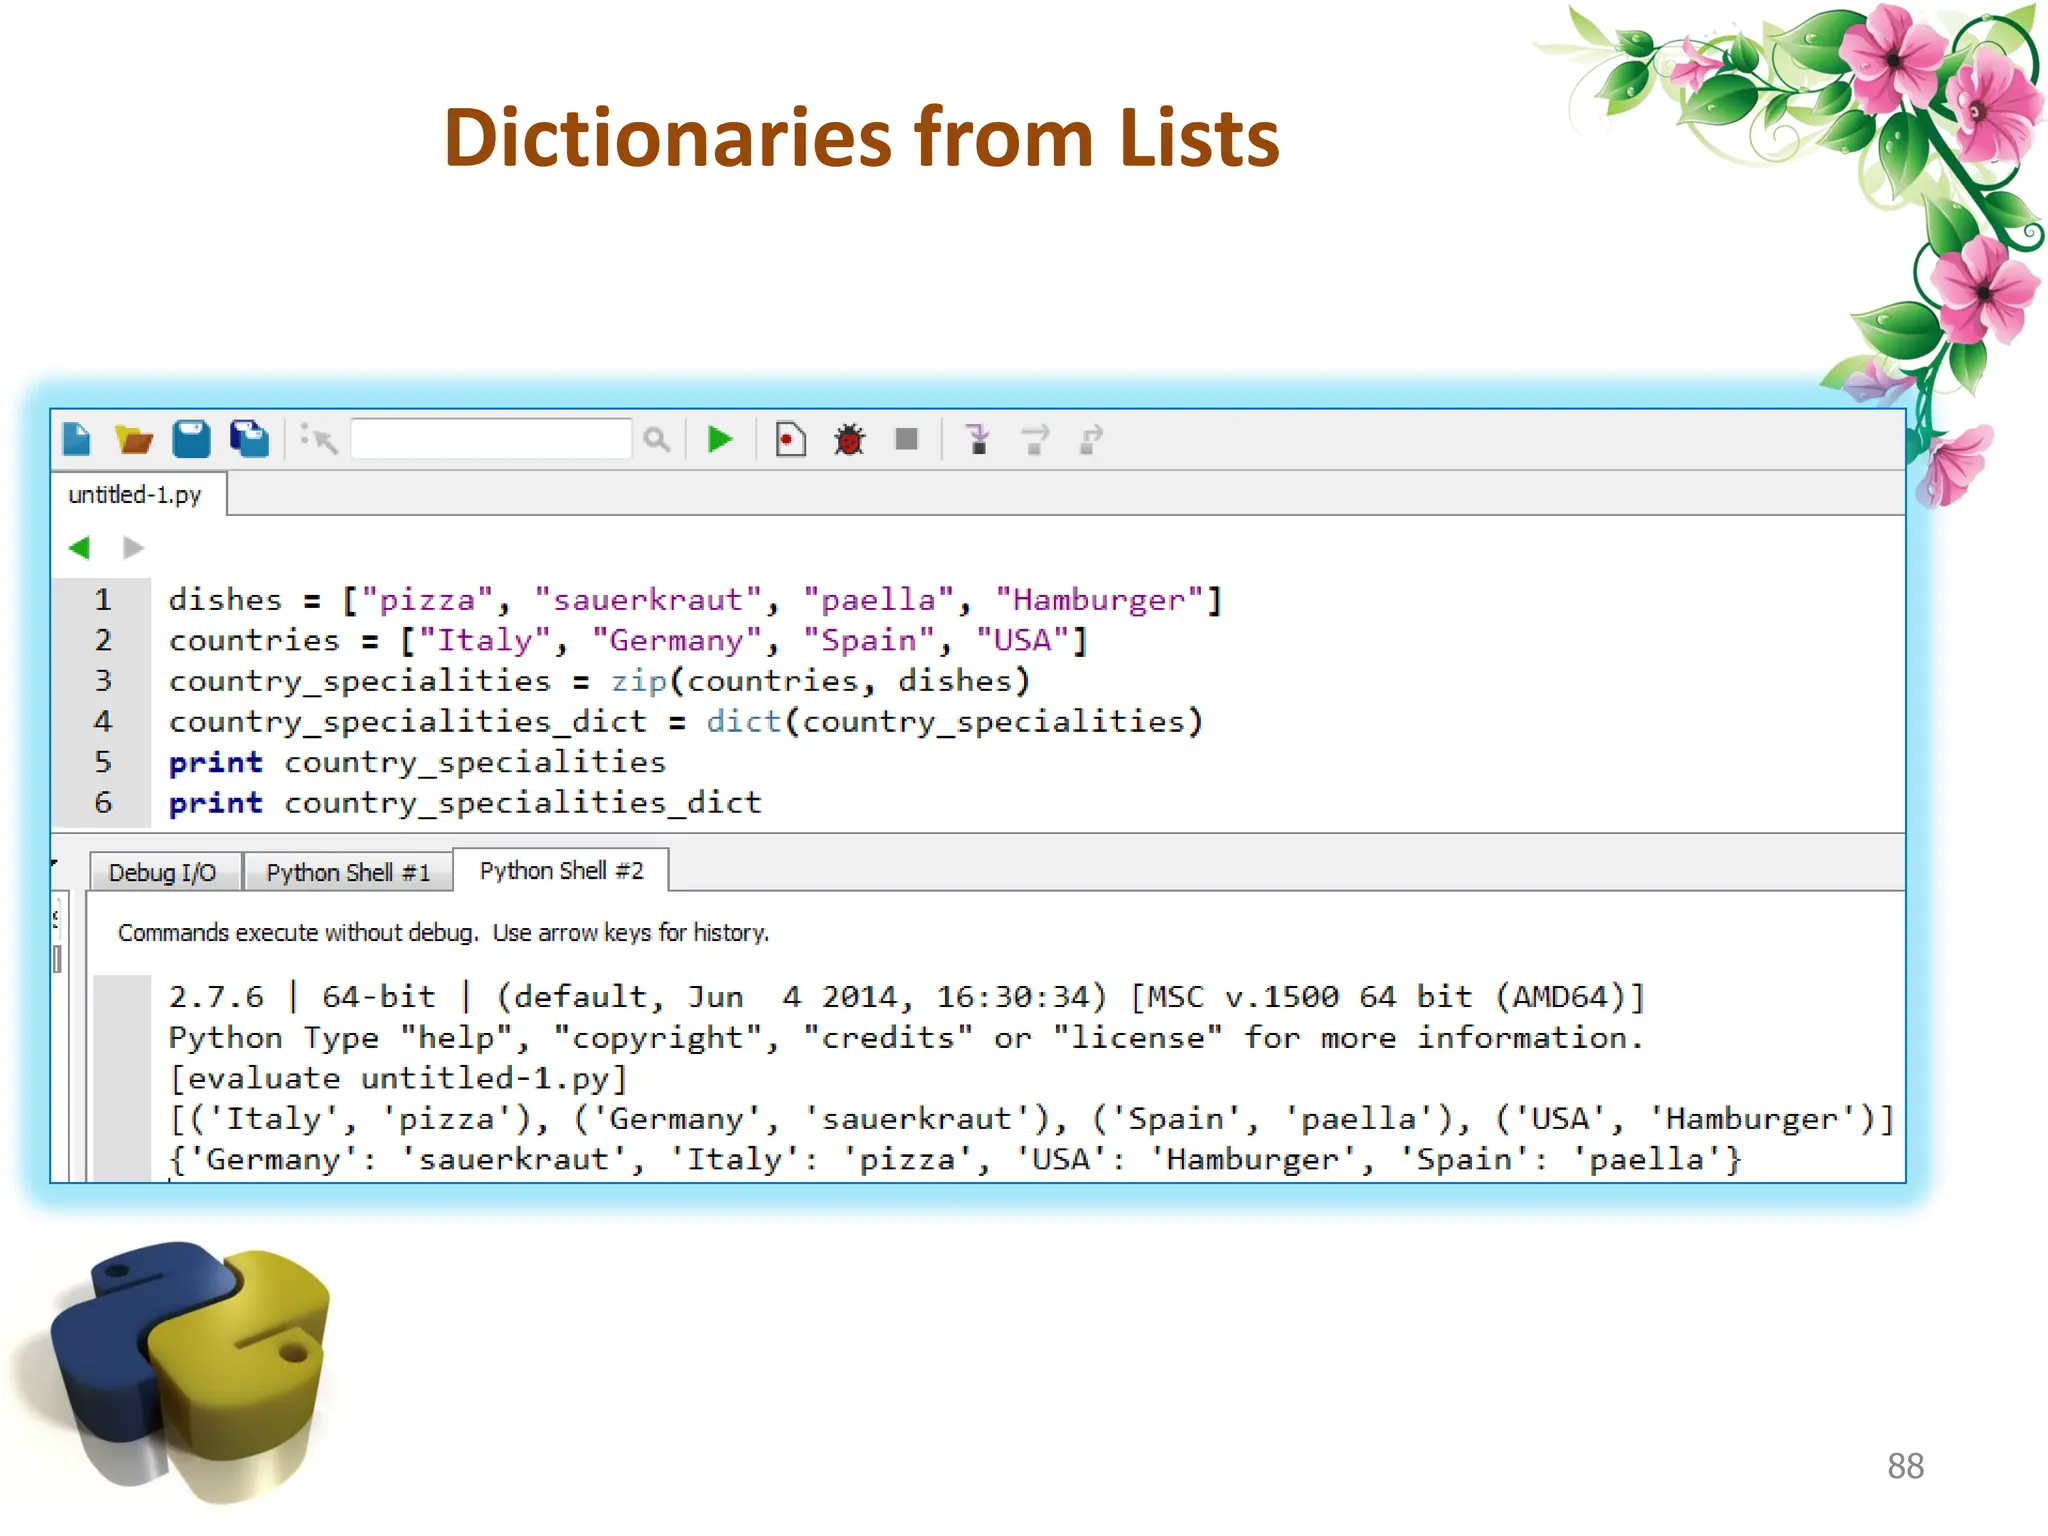Navigate back with the green left arrow
Screen dimensions: 2048x1536
pos(80,548)
